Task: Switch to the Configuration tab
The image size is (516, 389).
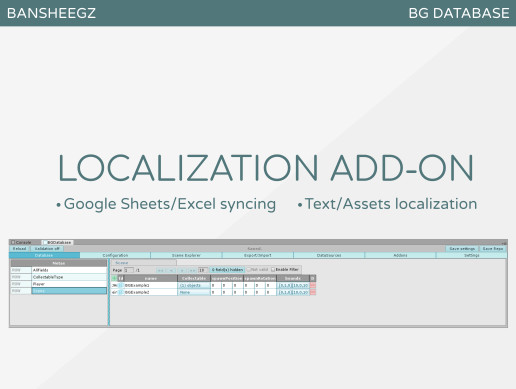Action: point(115,255)
